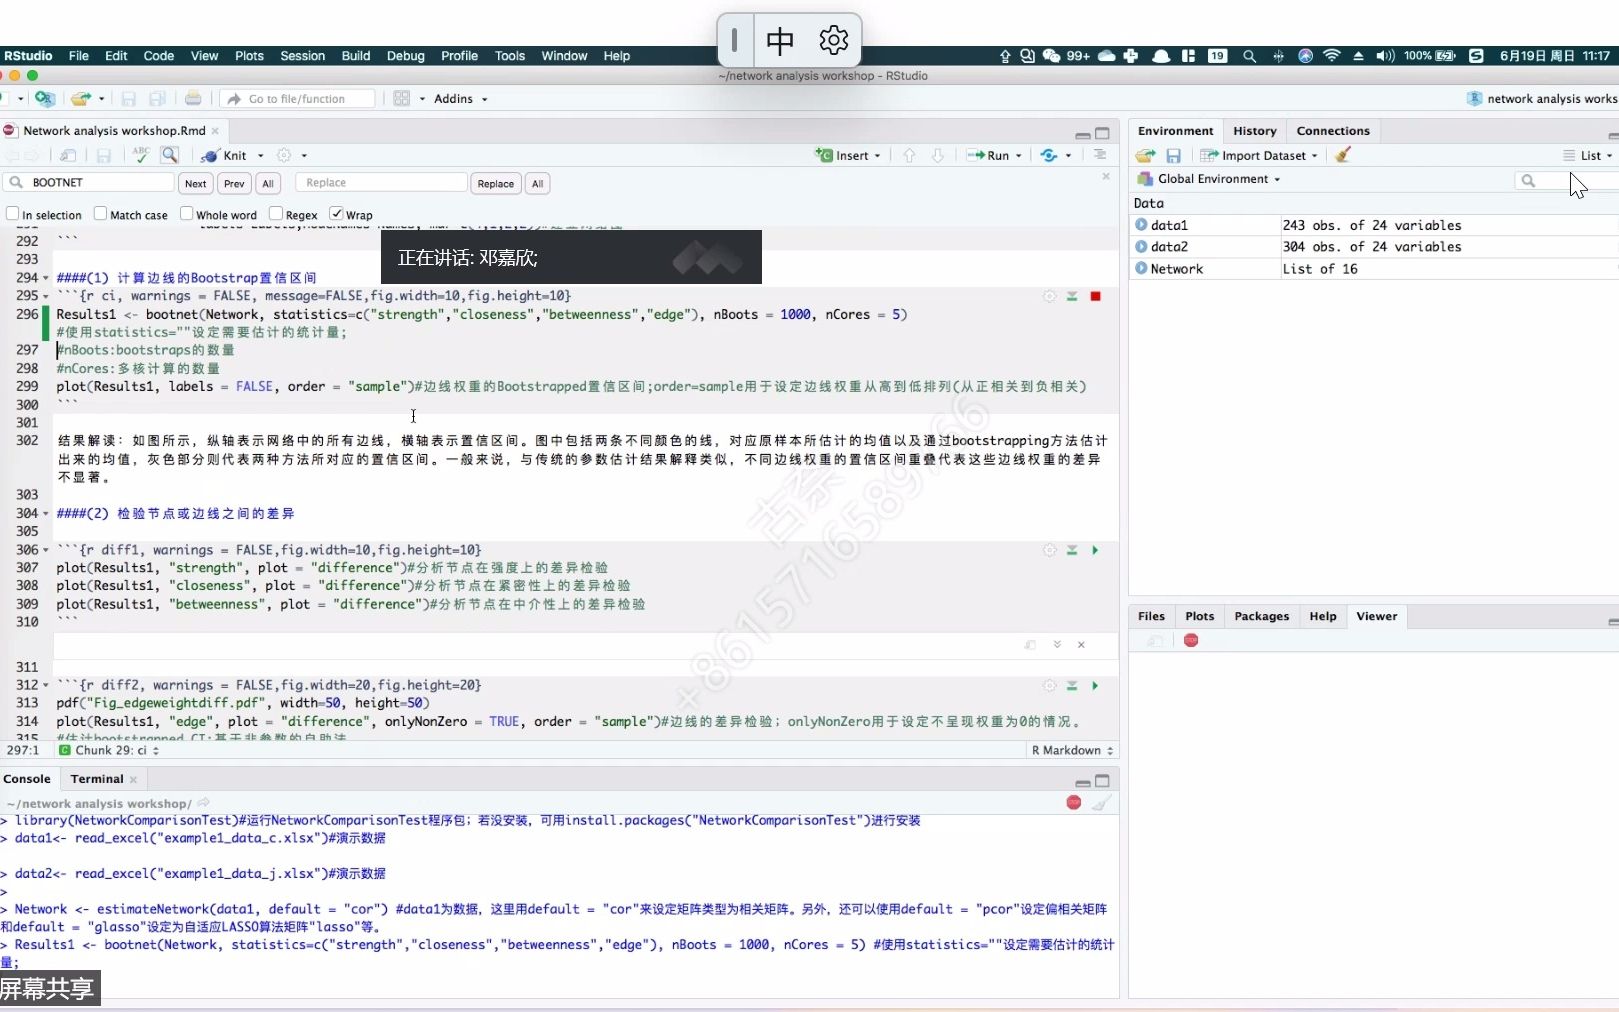Click the WeChat icon in the menu bar

[x=1051, y=56]
